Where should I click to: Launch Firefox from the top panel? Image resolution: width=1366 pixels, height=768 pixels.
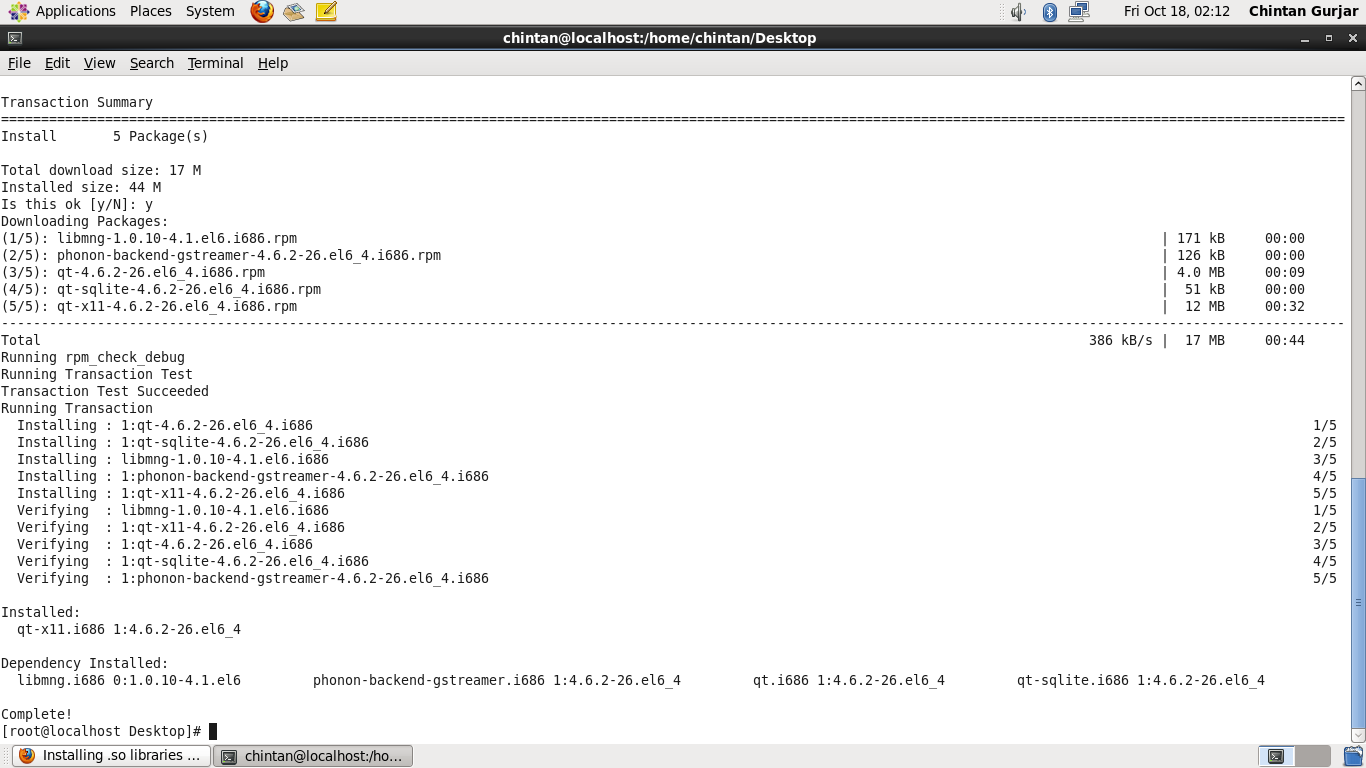[261, 11]
